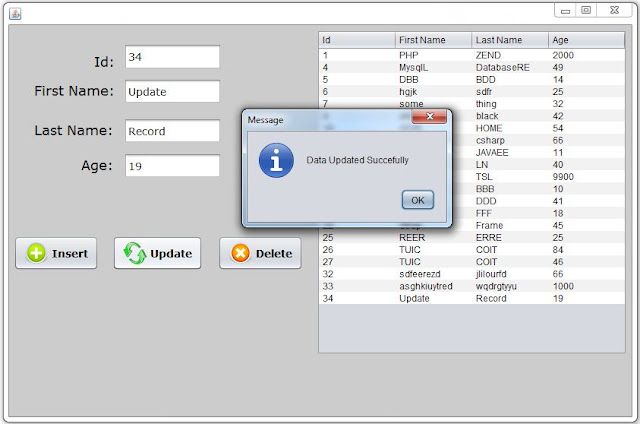640x424 pixels.
Task: Click the green refresh arrows icon on Update
Action: pyautogui.click(x=135, y=253)
